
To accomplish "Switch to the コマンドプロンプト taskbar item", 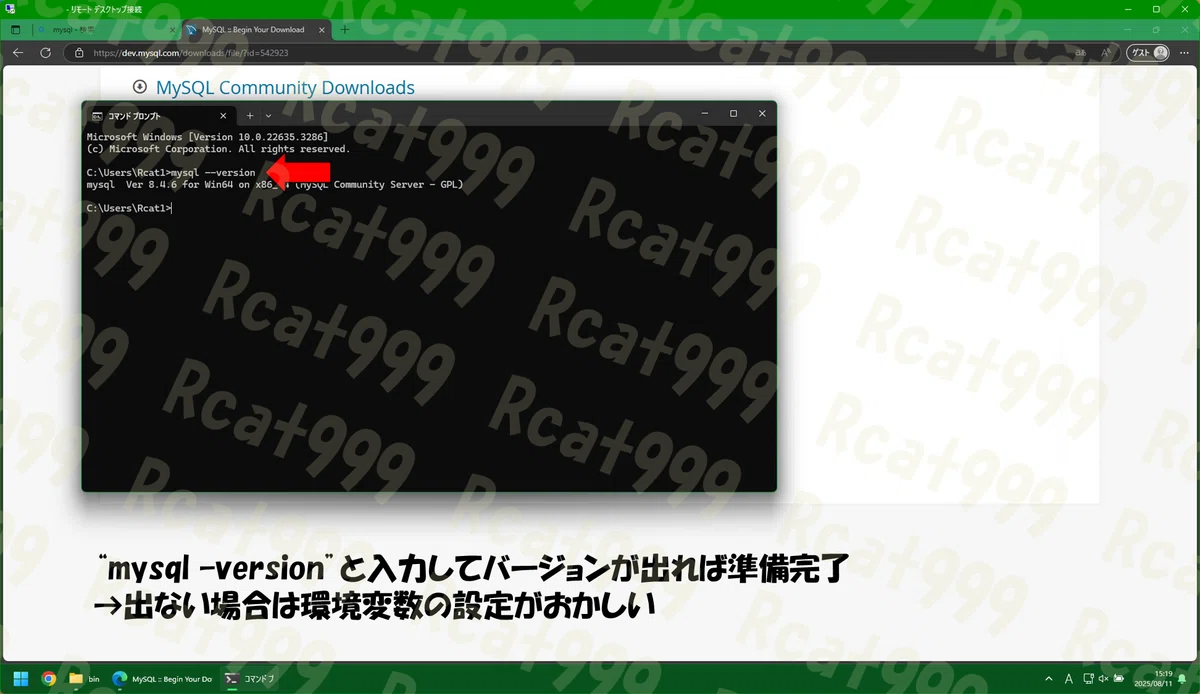I will click(x=251, y=678).
